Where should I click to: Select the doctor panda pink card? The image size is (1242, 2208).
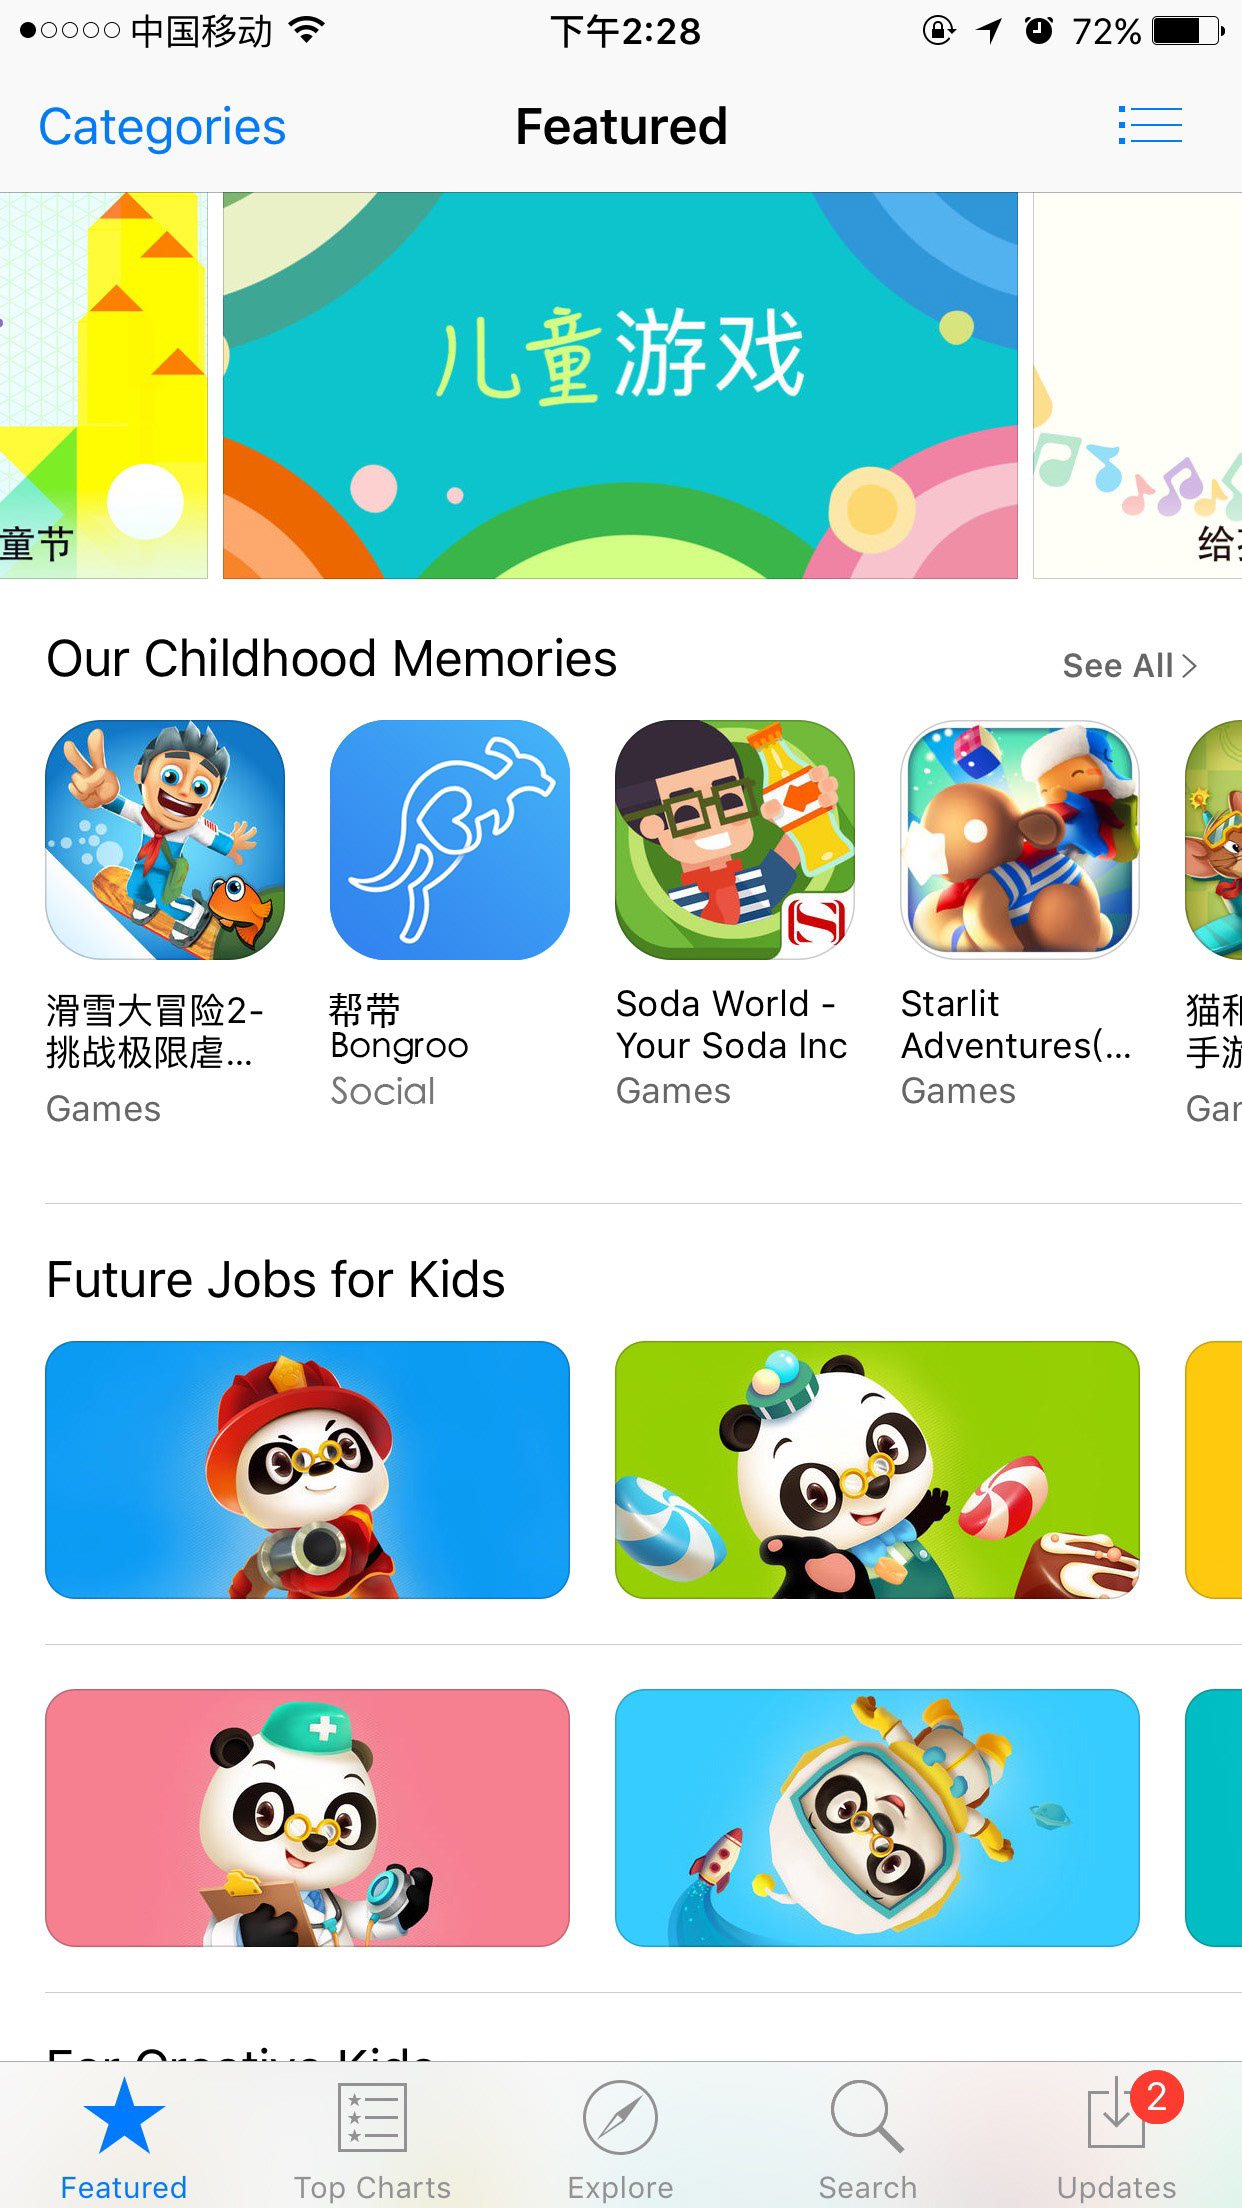click(307, 1818)
